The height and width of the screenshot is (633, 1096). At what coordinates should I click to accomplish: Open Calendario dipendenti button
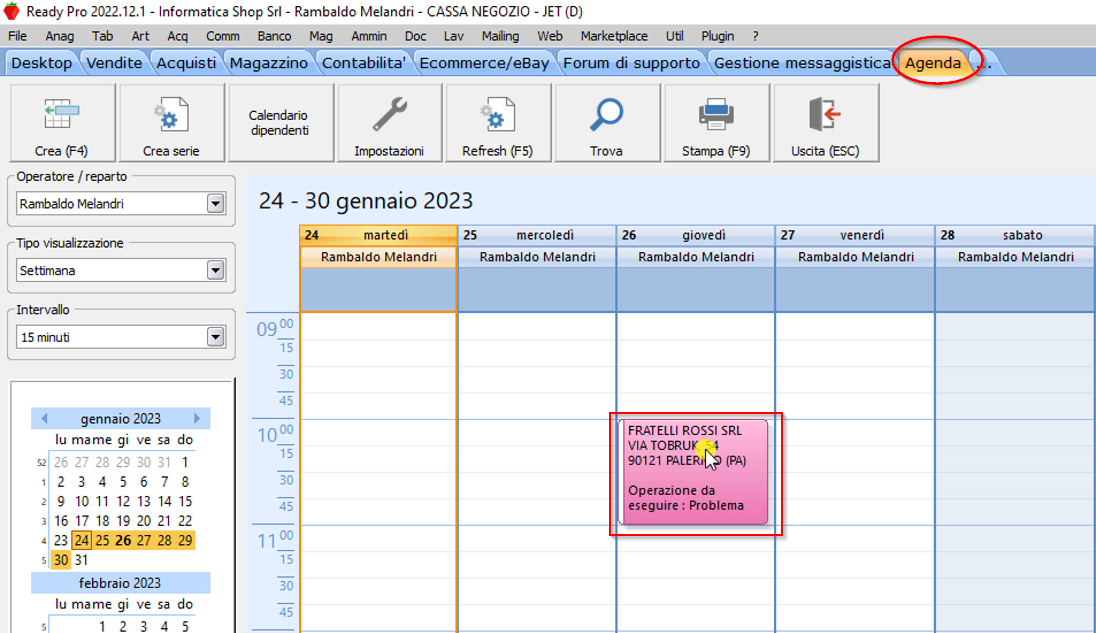point(279,123)
